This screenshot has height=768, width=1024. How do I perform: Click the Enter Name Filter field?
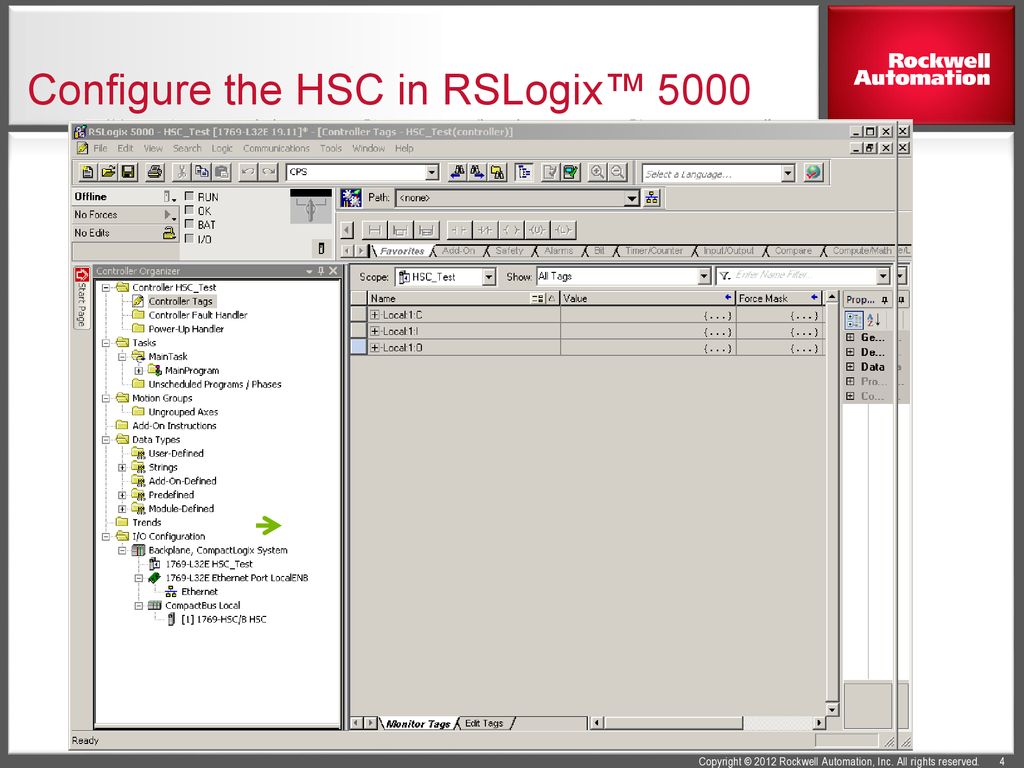tap(803, 276)
